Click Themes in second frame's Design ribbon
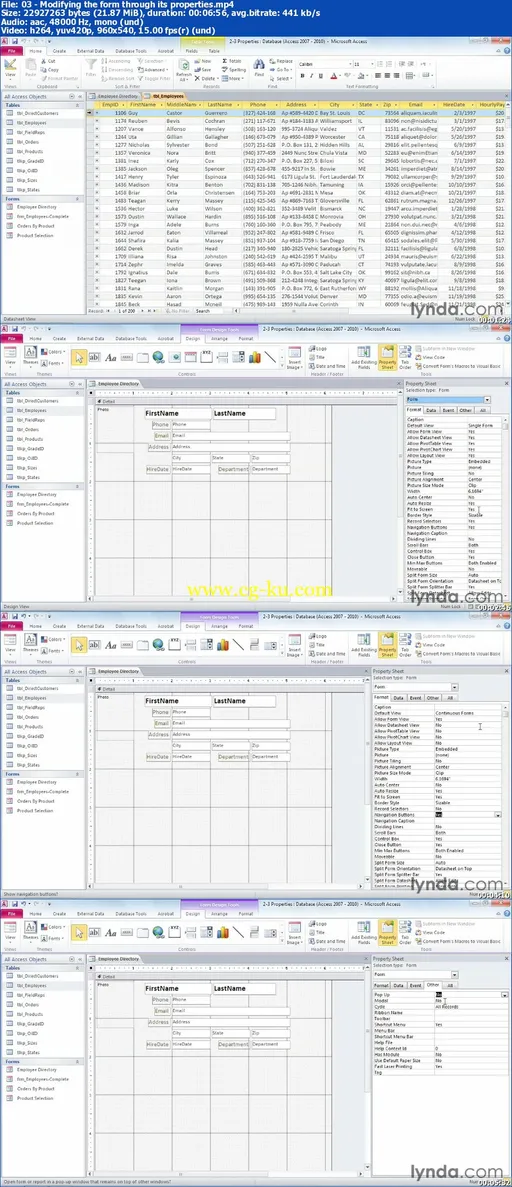 (x=31, y=356)
